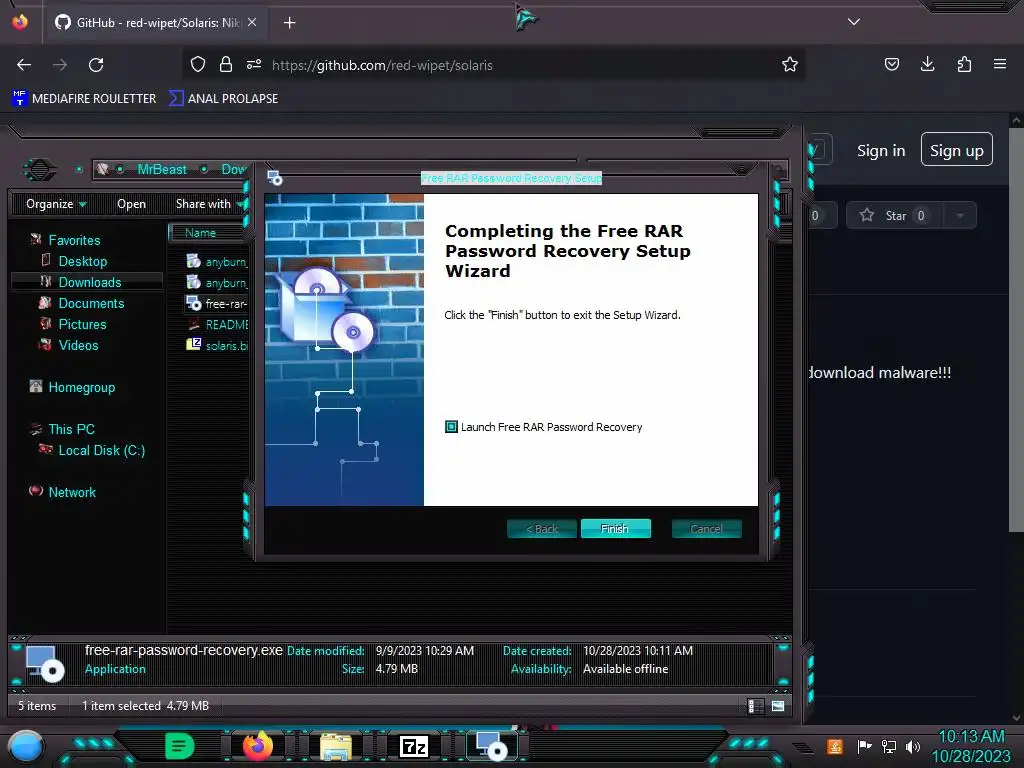Expand the list all tabs dropdown
The width and height of the screenshot is (1024, 768).
853,22
